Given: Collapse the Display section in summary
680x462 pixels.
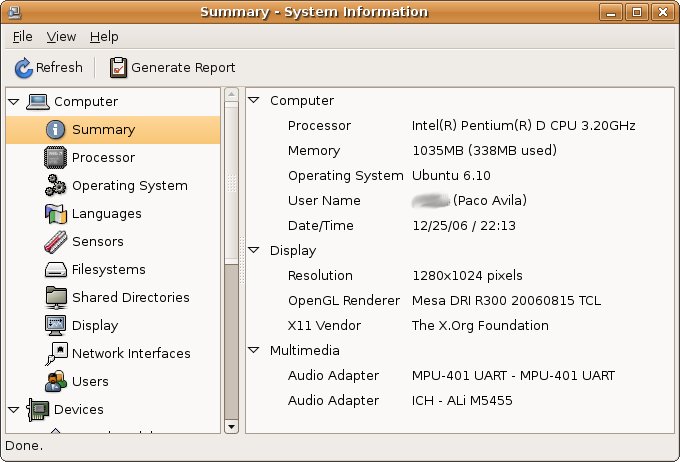Looking at the screenshot, I should [x=253, y=251].
